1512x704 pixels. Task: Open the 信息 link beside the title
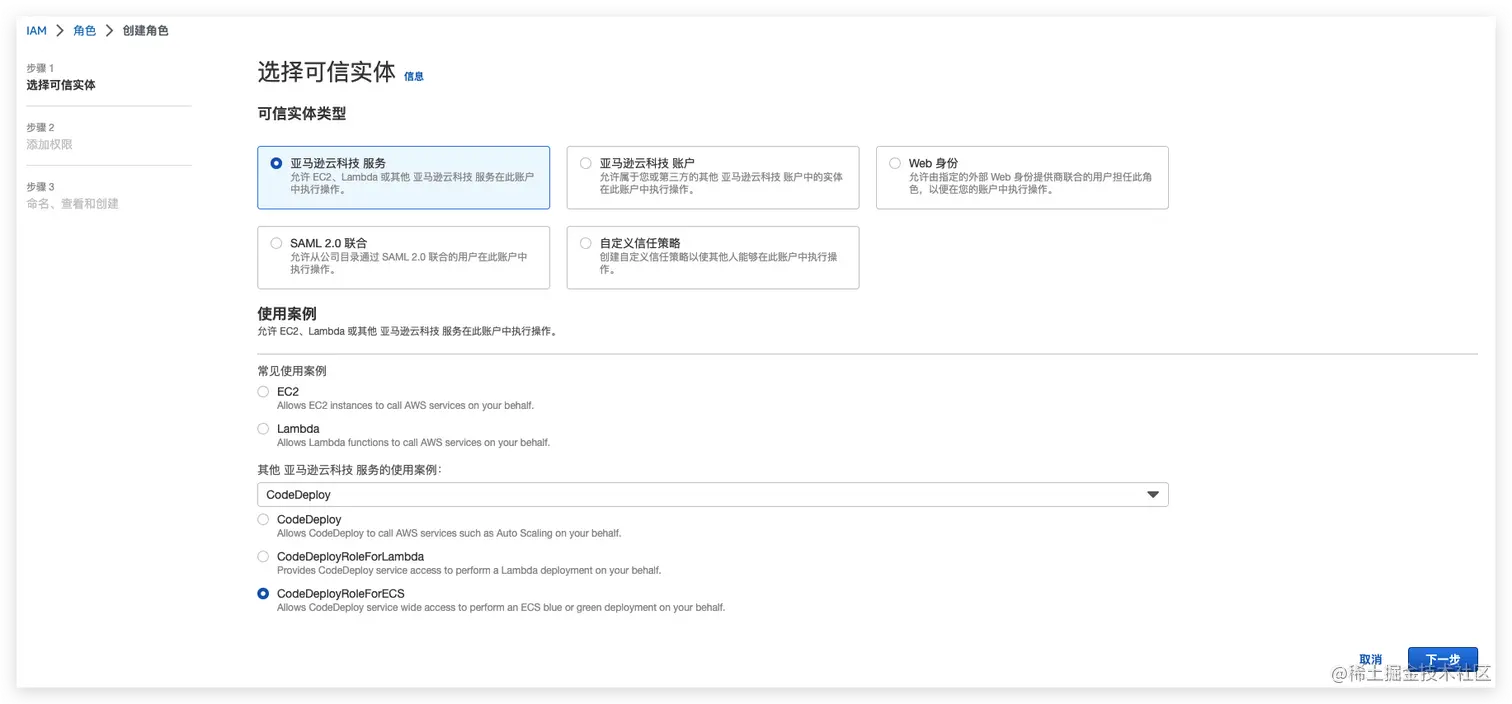point(414,76)
